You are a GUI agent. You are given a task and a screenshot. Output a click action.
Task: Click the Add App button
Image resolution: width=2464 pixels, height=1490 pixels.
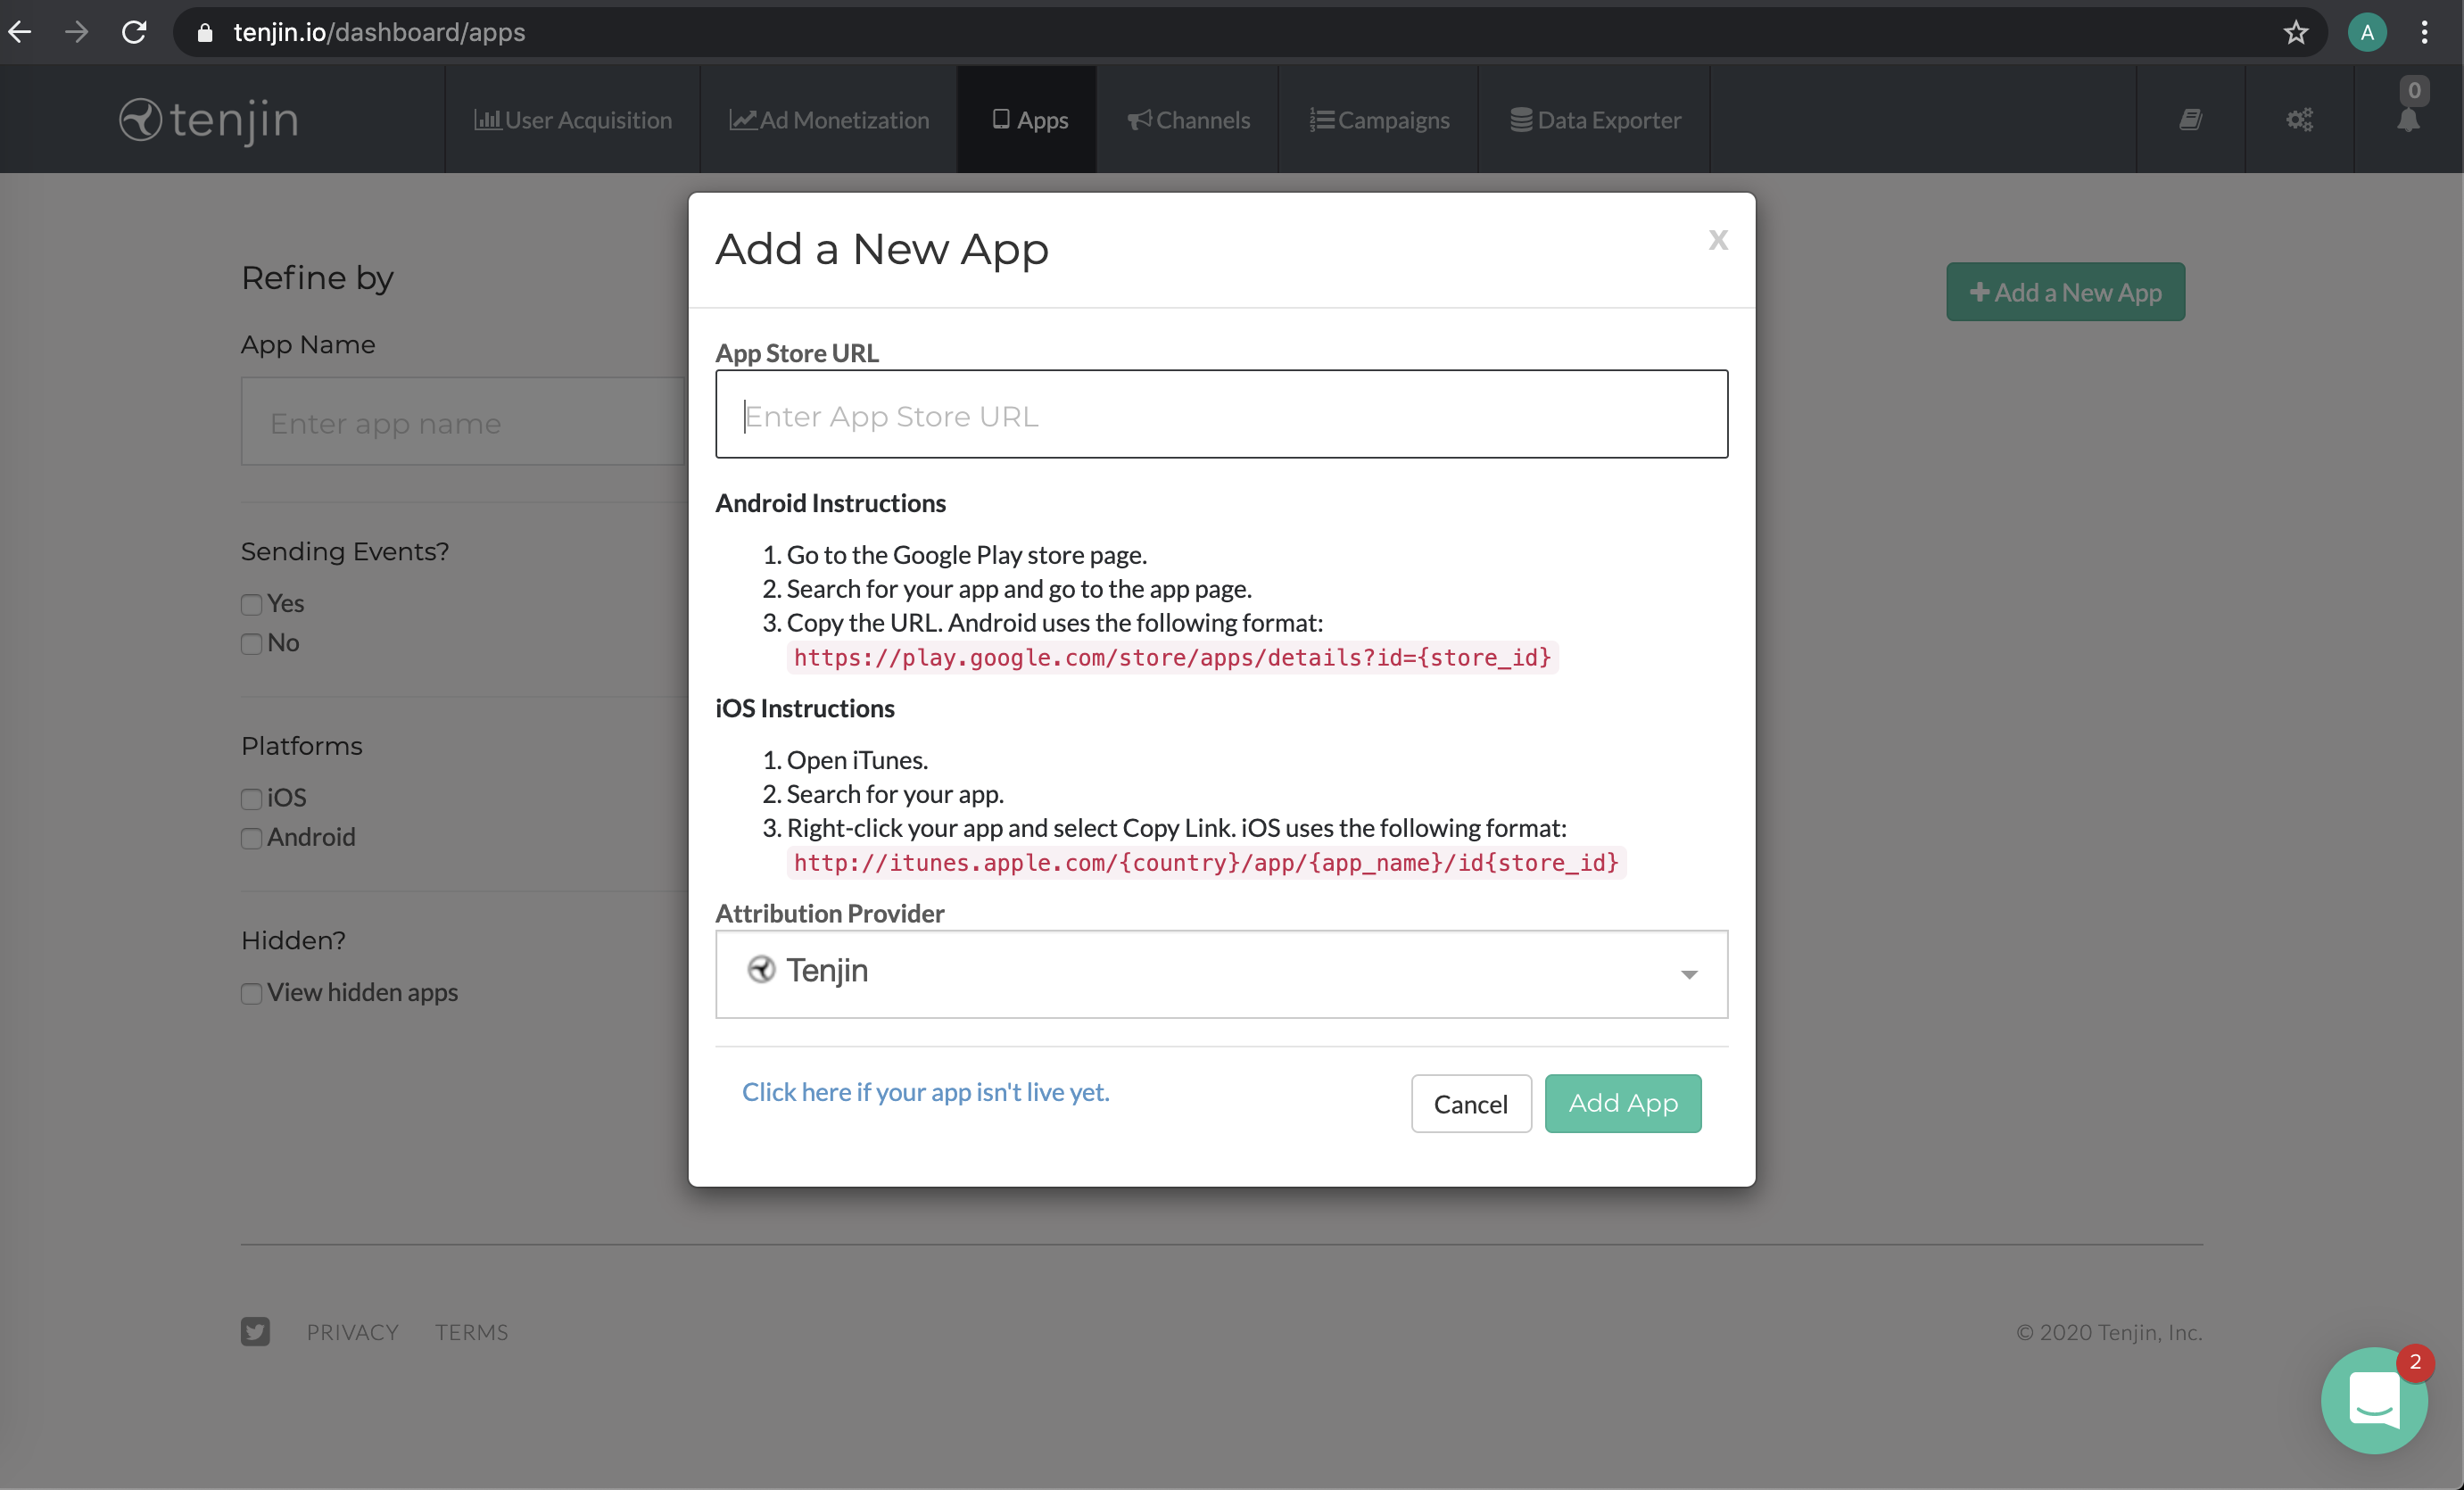point(1622,1103)
